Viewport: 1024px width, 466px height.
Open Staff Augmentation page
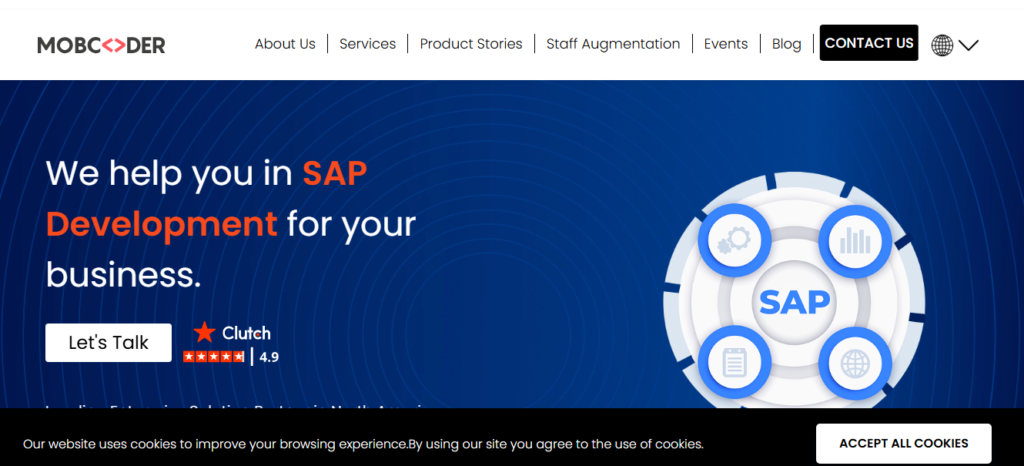coord(613,44)
